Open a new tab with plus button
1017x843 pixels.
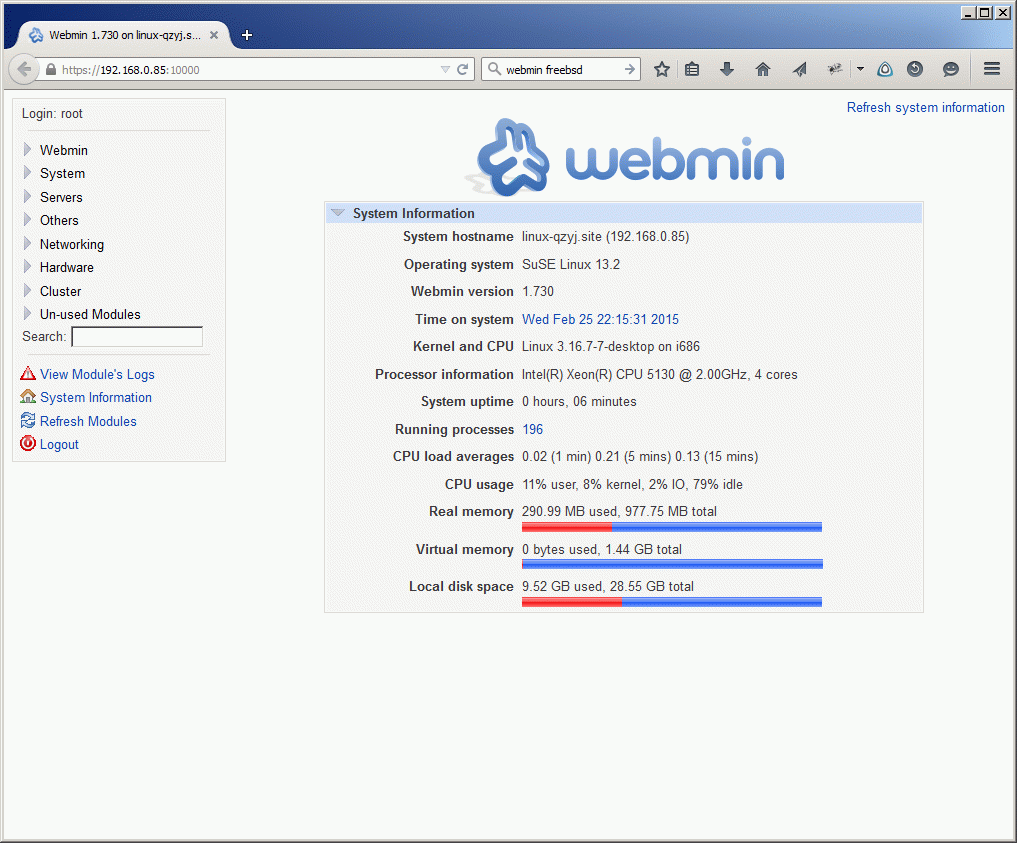[x=246, y=35]
